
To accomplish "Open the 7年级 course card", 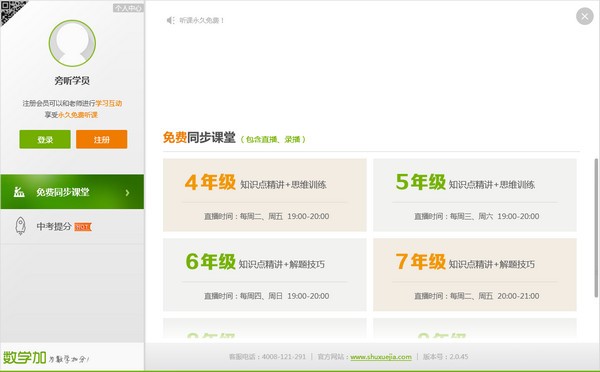I will click(475, 275).
